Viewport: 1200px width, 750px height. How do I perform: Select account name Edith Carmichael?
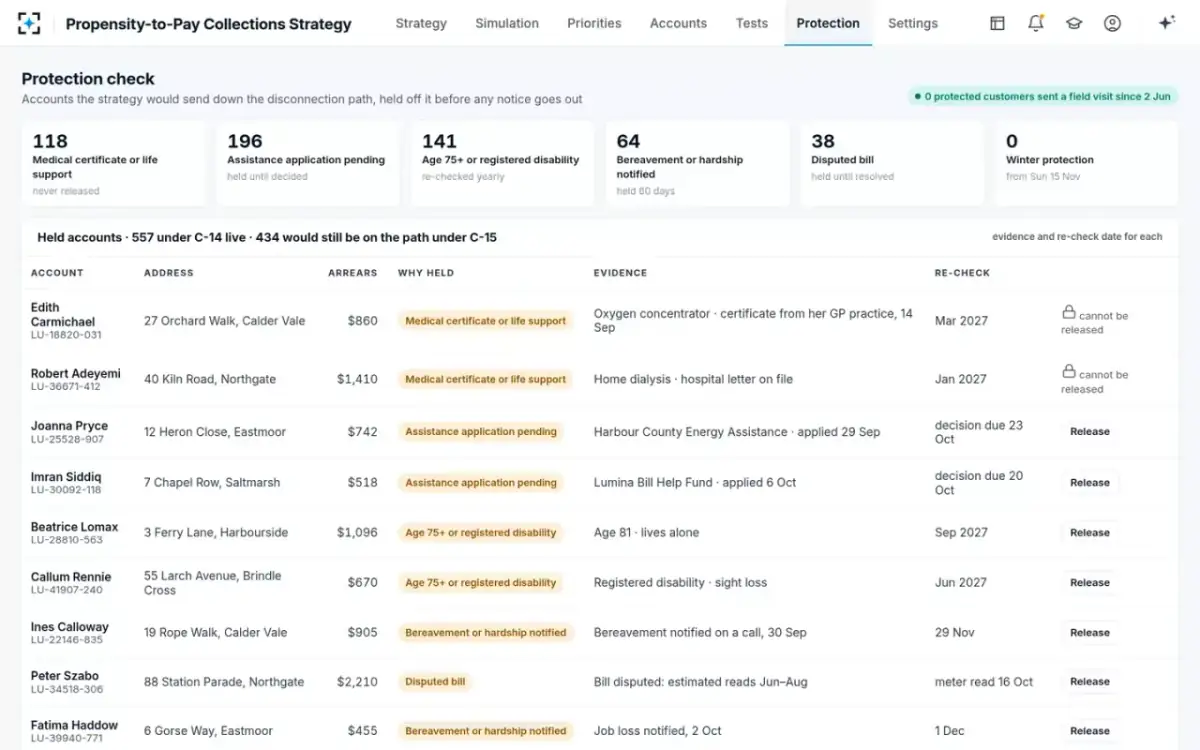click(63, 315)
